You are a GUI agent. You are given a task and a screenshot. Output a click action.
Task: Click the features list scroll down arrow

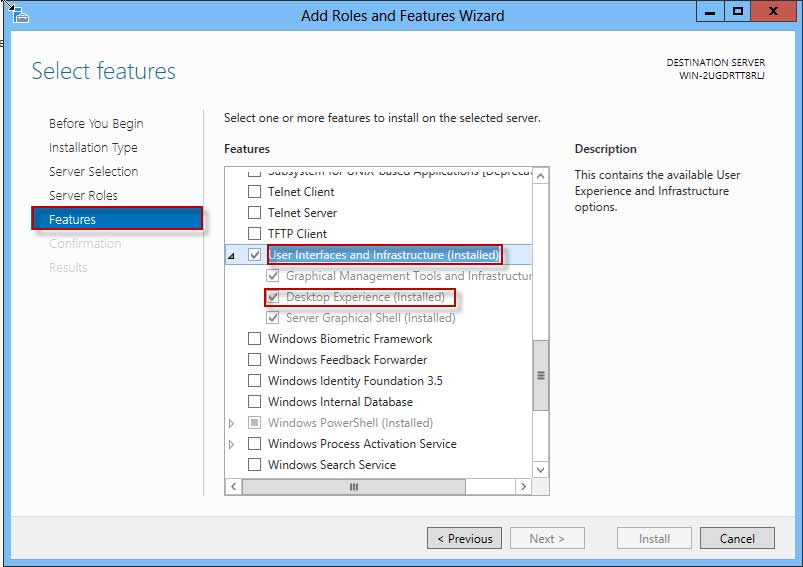(540, 470)
